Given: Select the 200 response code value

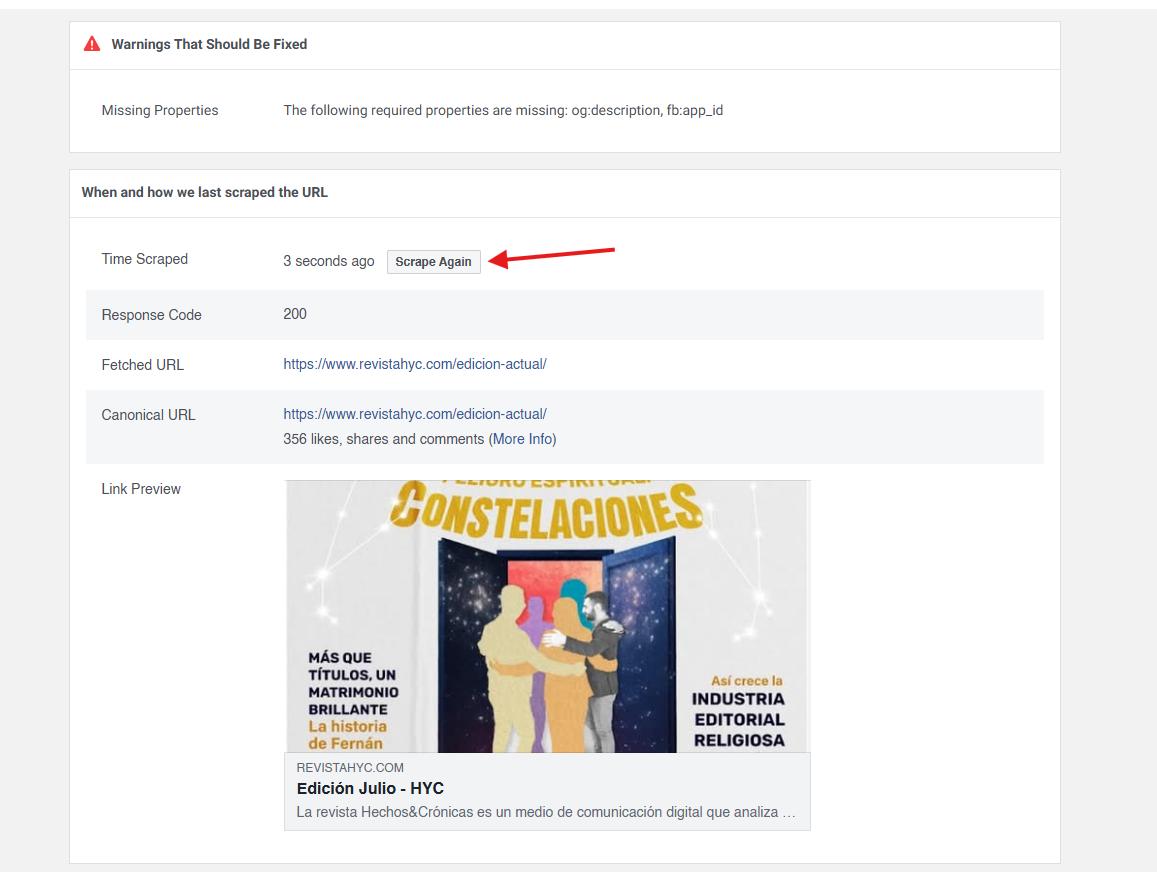Looking at the screenshot, I should click(294, 314).
